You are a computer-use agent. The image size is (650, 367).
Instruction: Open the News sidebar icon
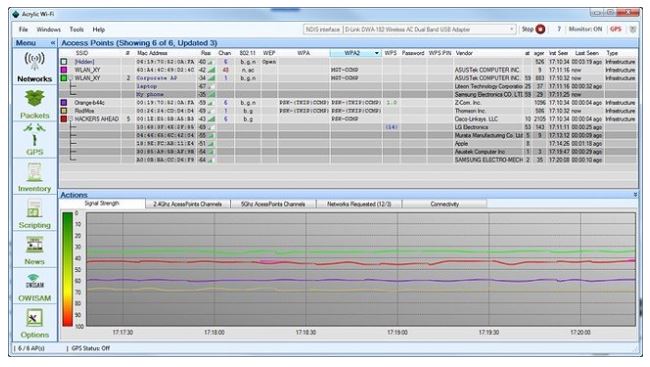tap(34, 250)
